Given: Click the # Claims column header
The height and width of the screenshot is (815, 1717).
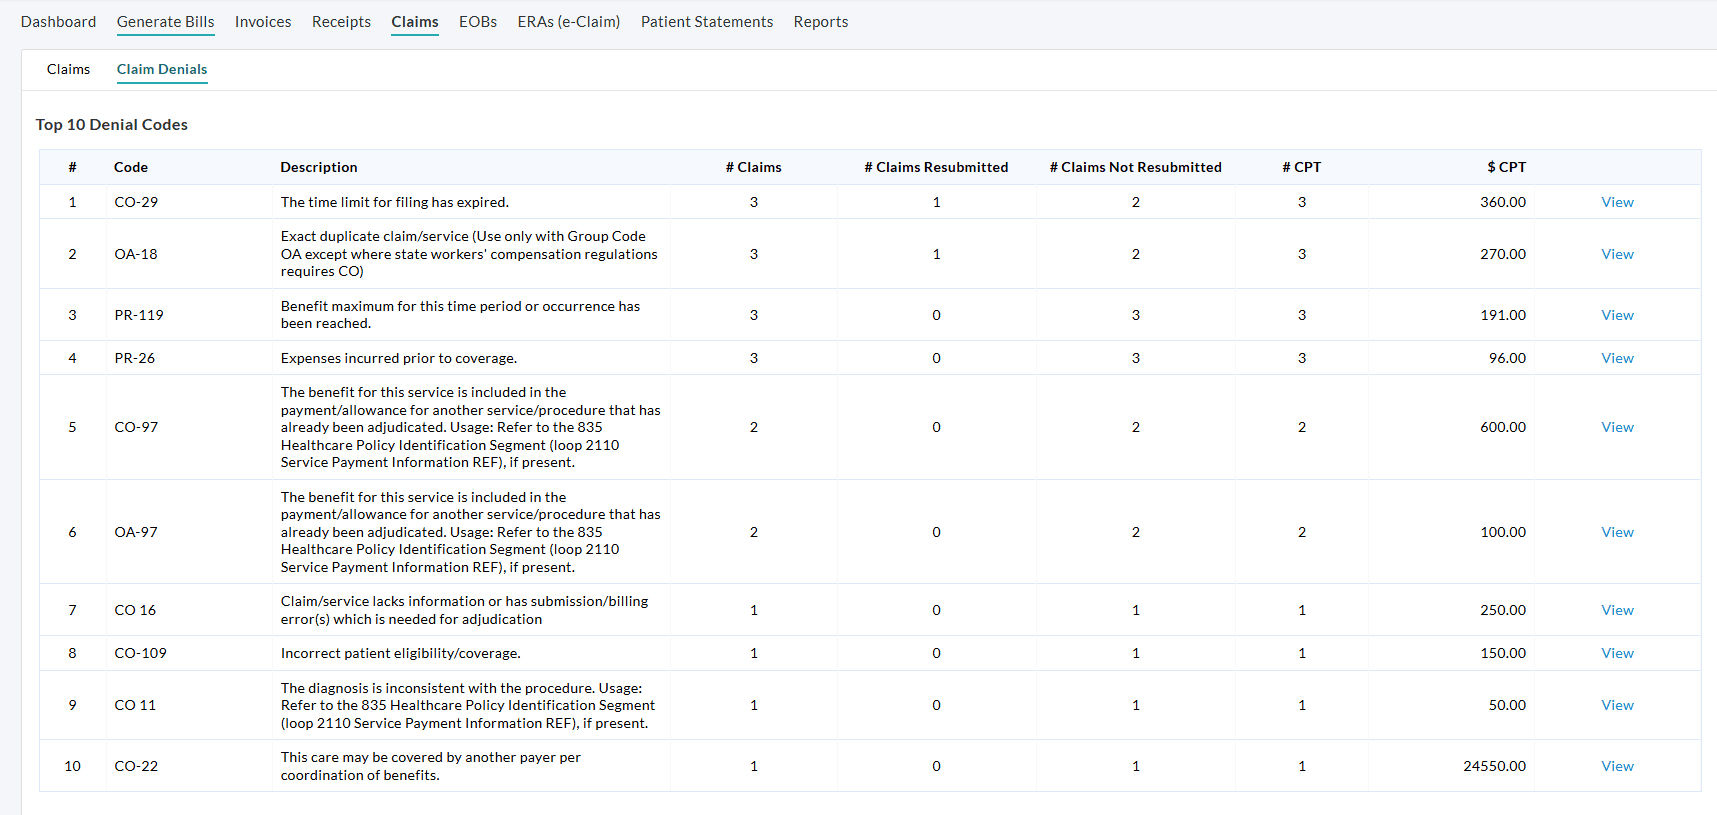Looking at the screenshot, I should click(x=753, y=167).
